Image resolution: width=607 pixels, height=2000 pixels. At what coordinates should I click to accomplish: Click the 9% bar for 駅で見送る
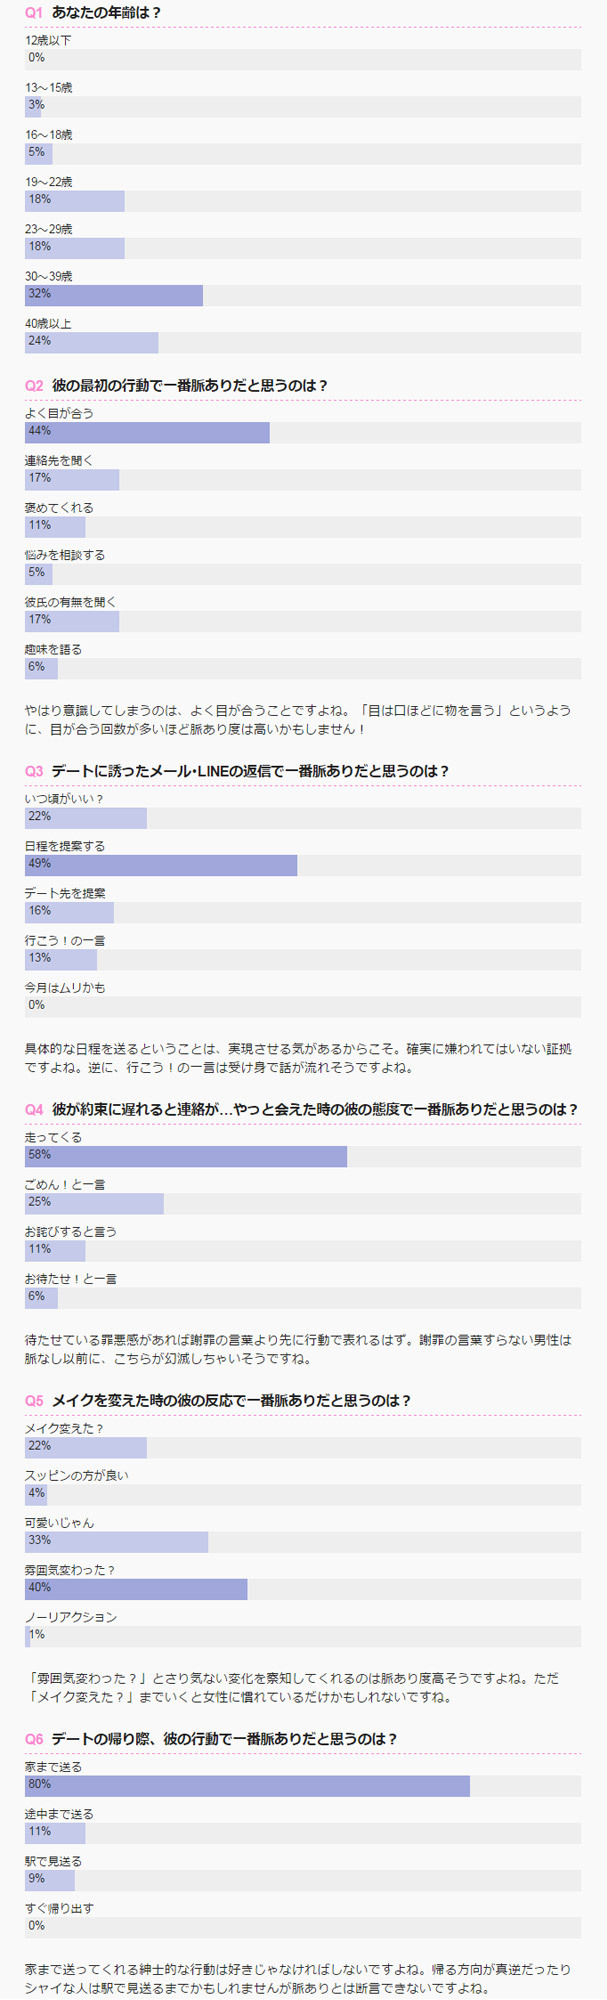[50, 1880]
